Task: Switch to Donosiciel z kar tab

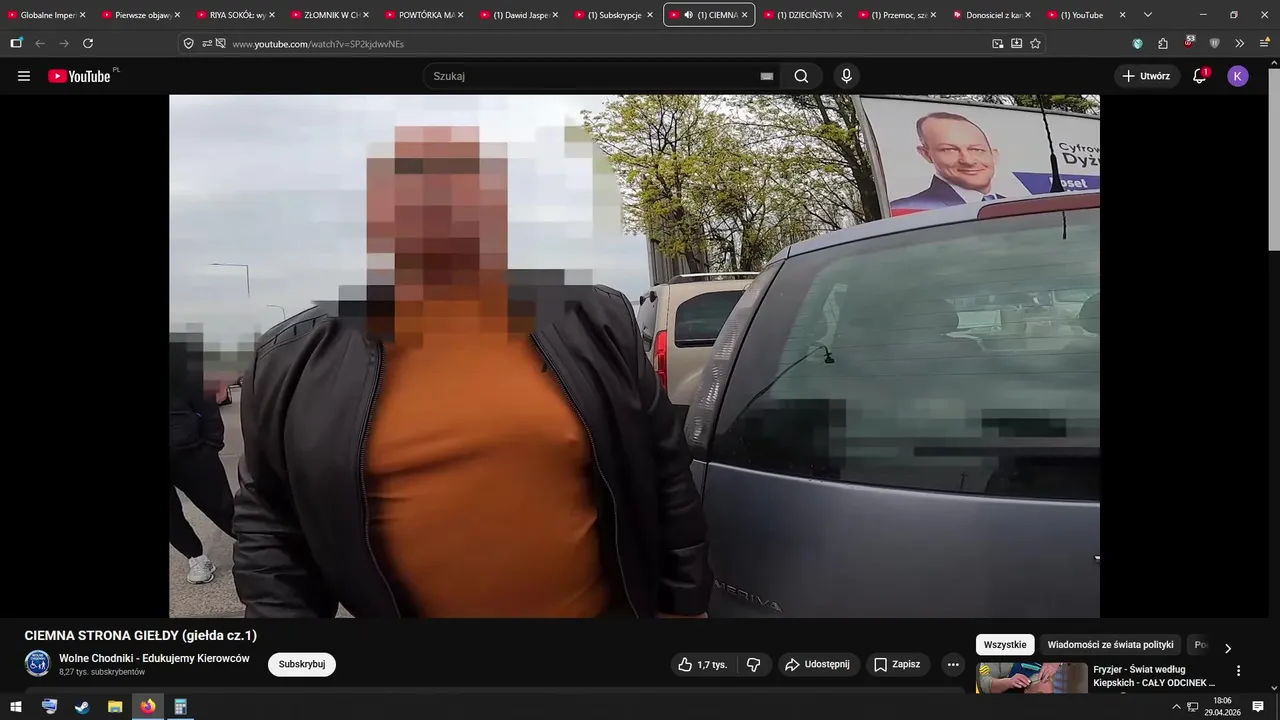Action: coord(991,15)
